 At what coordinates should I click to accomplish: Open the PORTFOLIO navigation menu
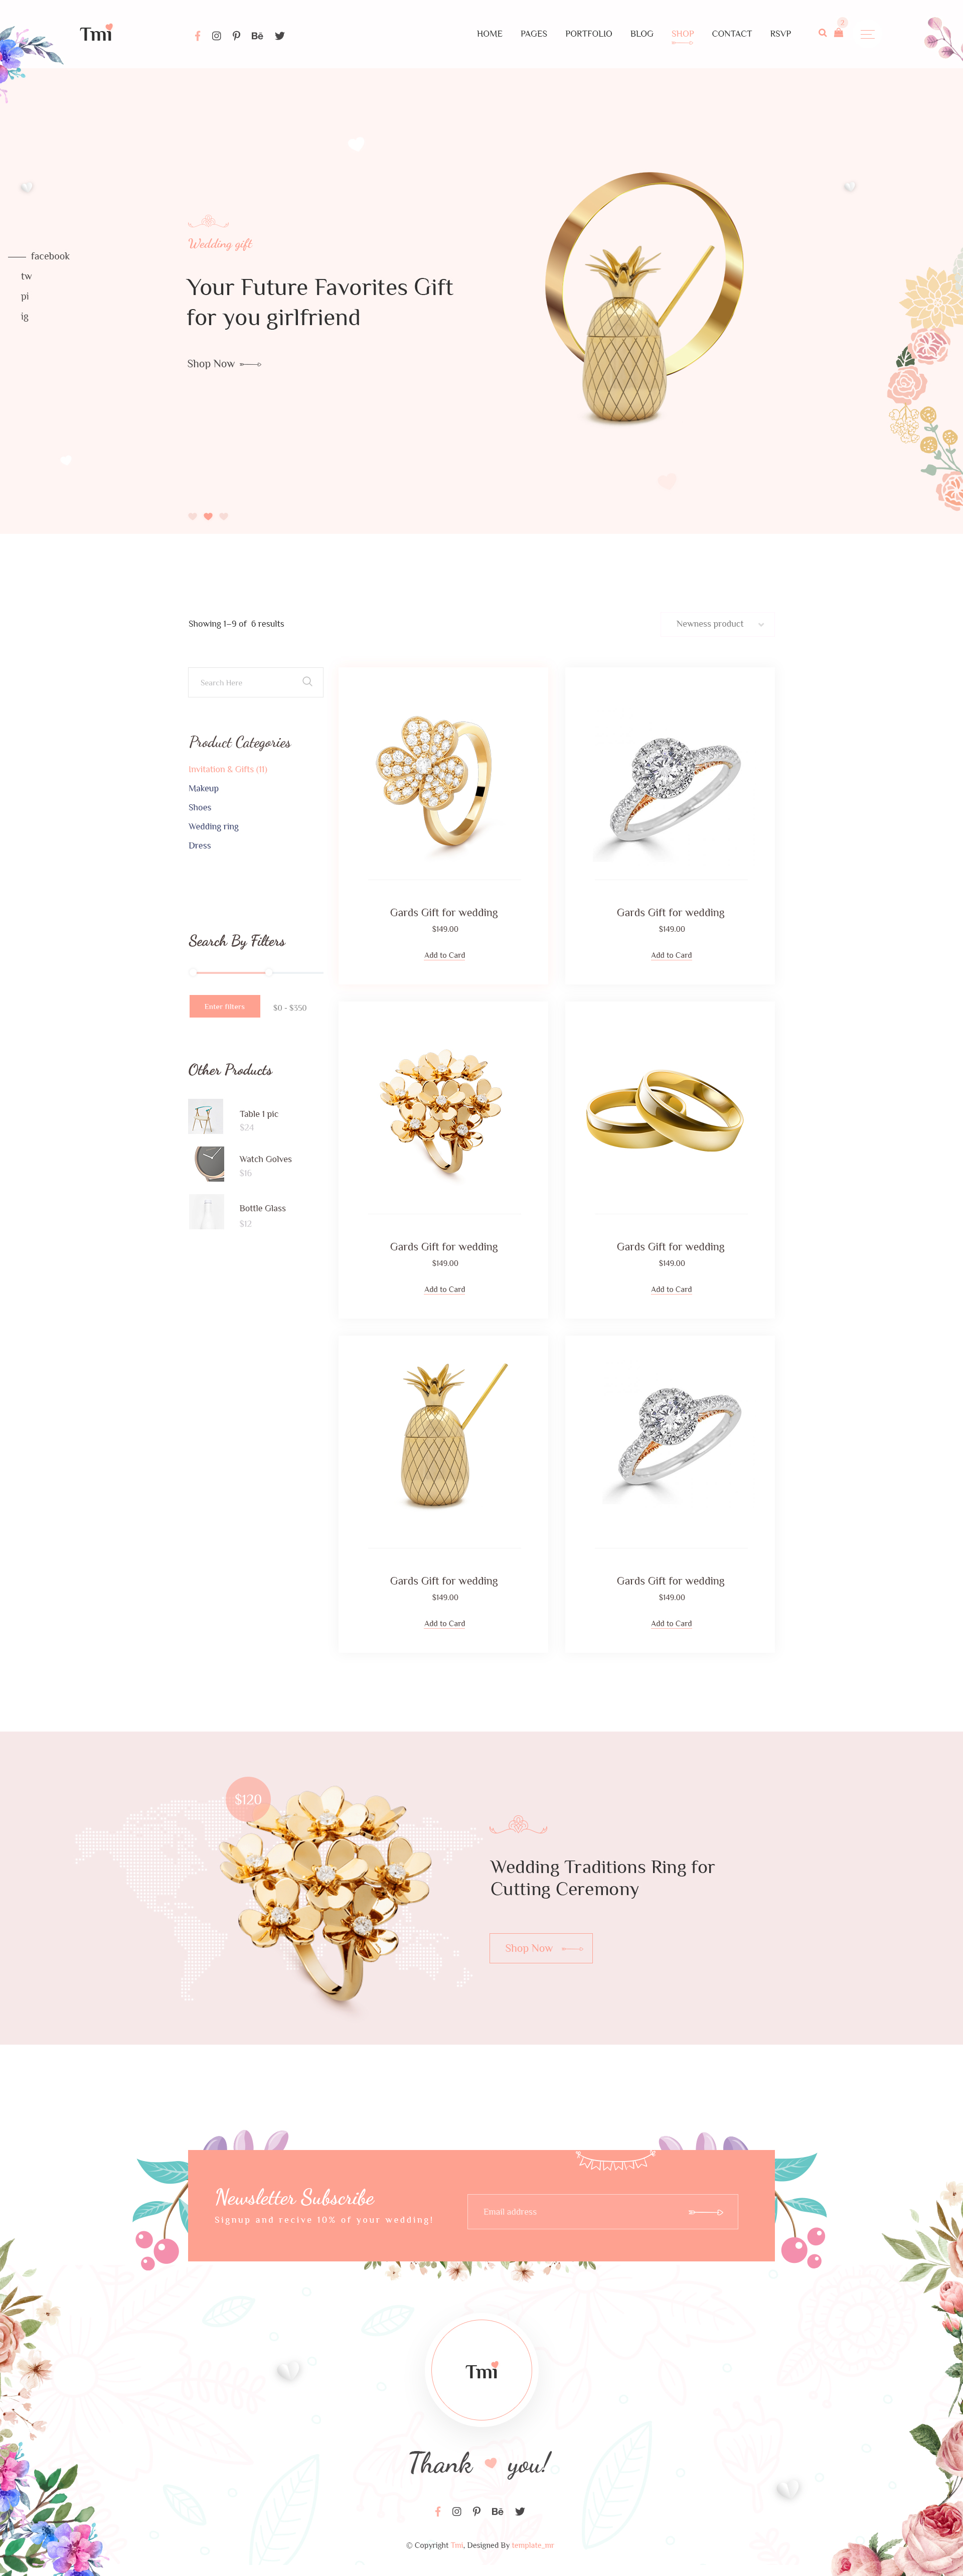pos(588,34)
